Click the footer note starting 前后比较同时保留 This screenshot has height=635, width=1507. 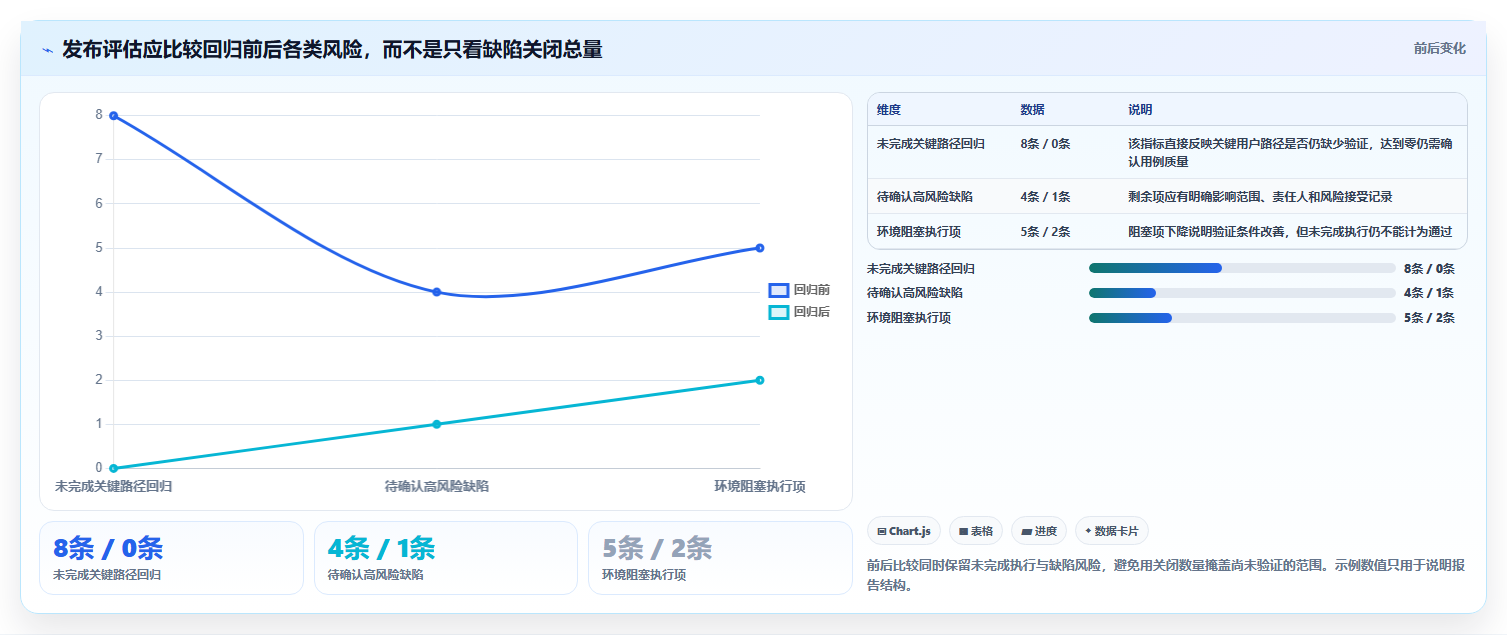pos(1166,575)
